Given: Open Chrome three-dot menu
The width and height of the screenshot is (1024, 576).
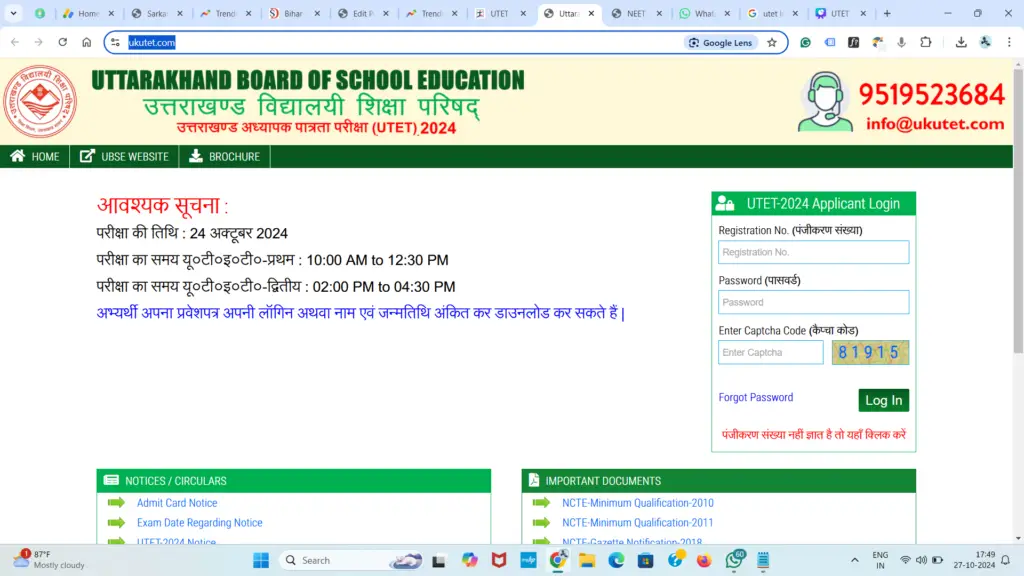Looking at the screenshot, I should click(1009, 42).
